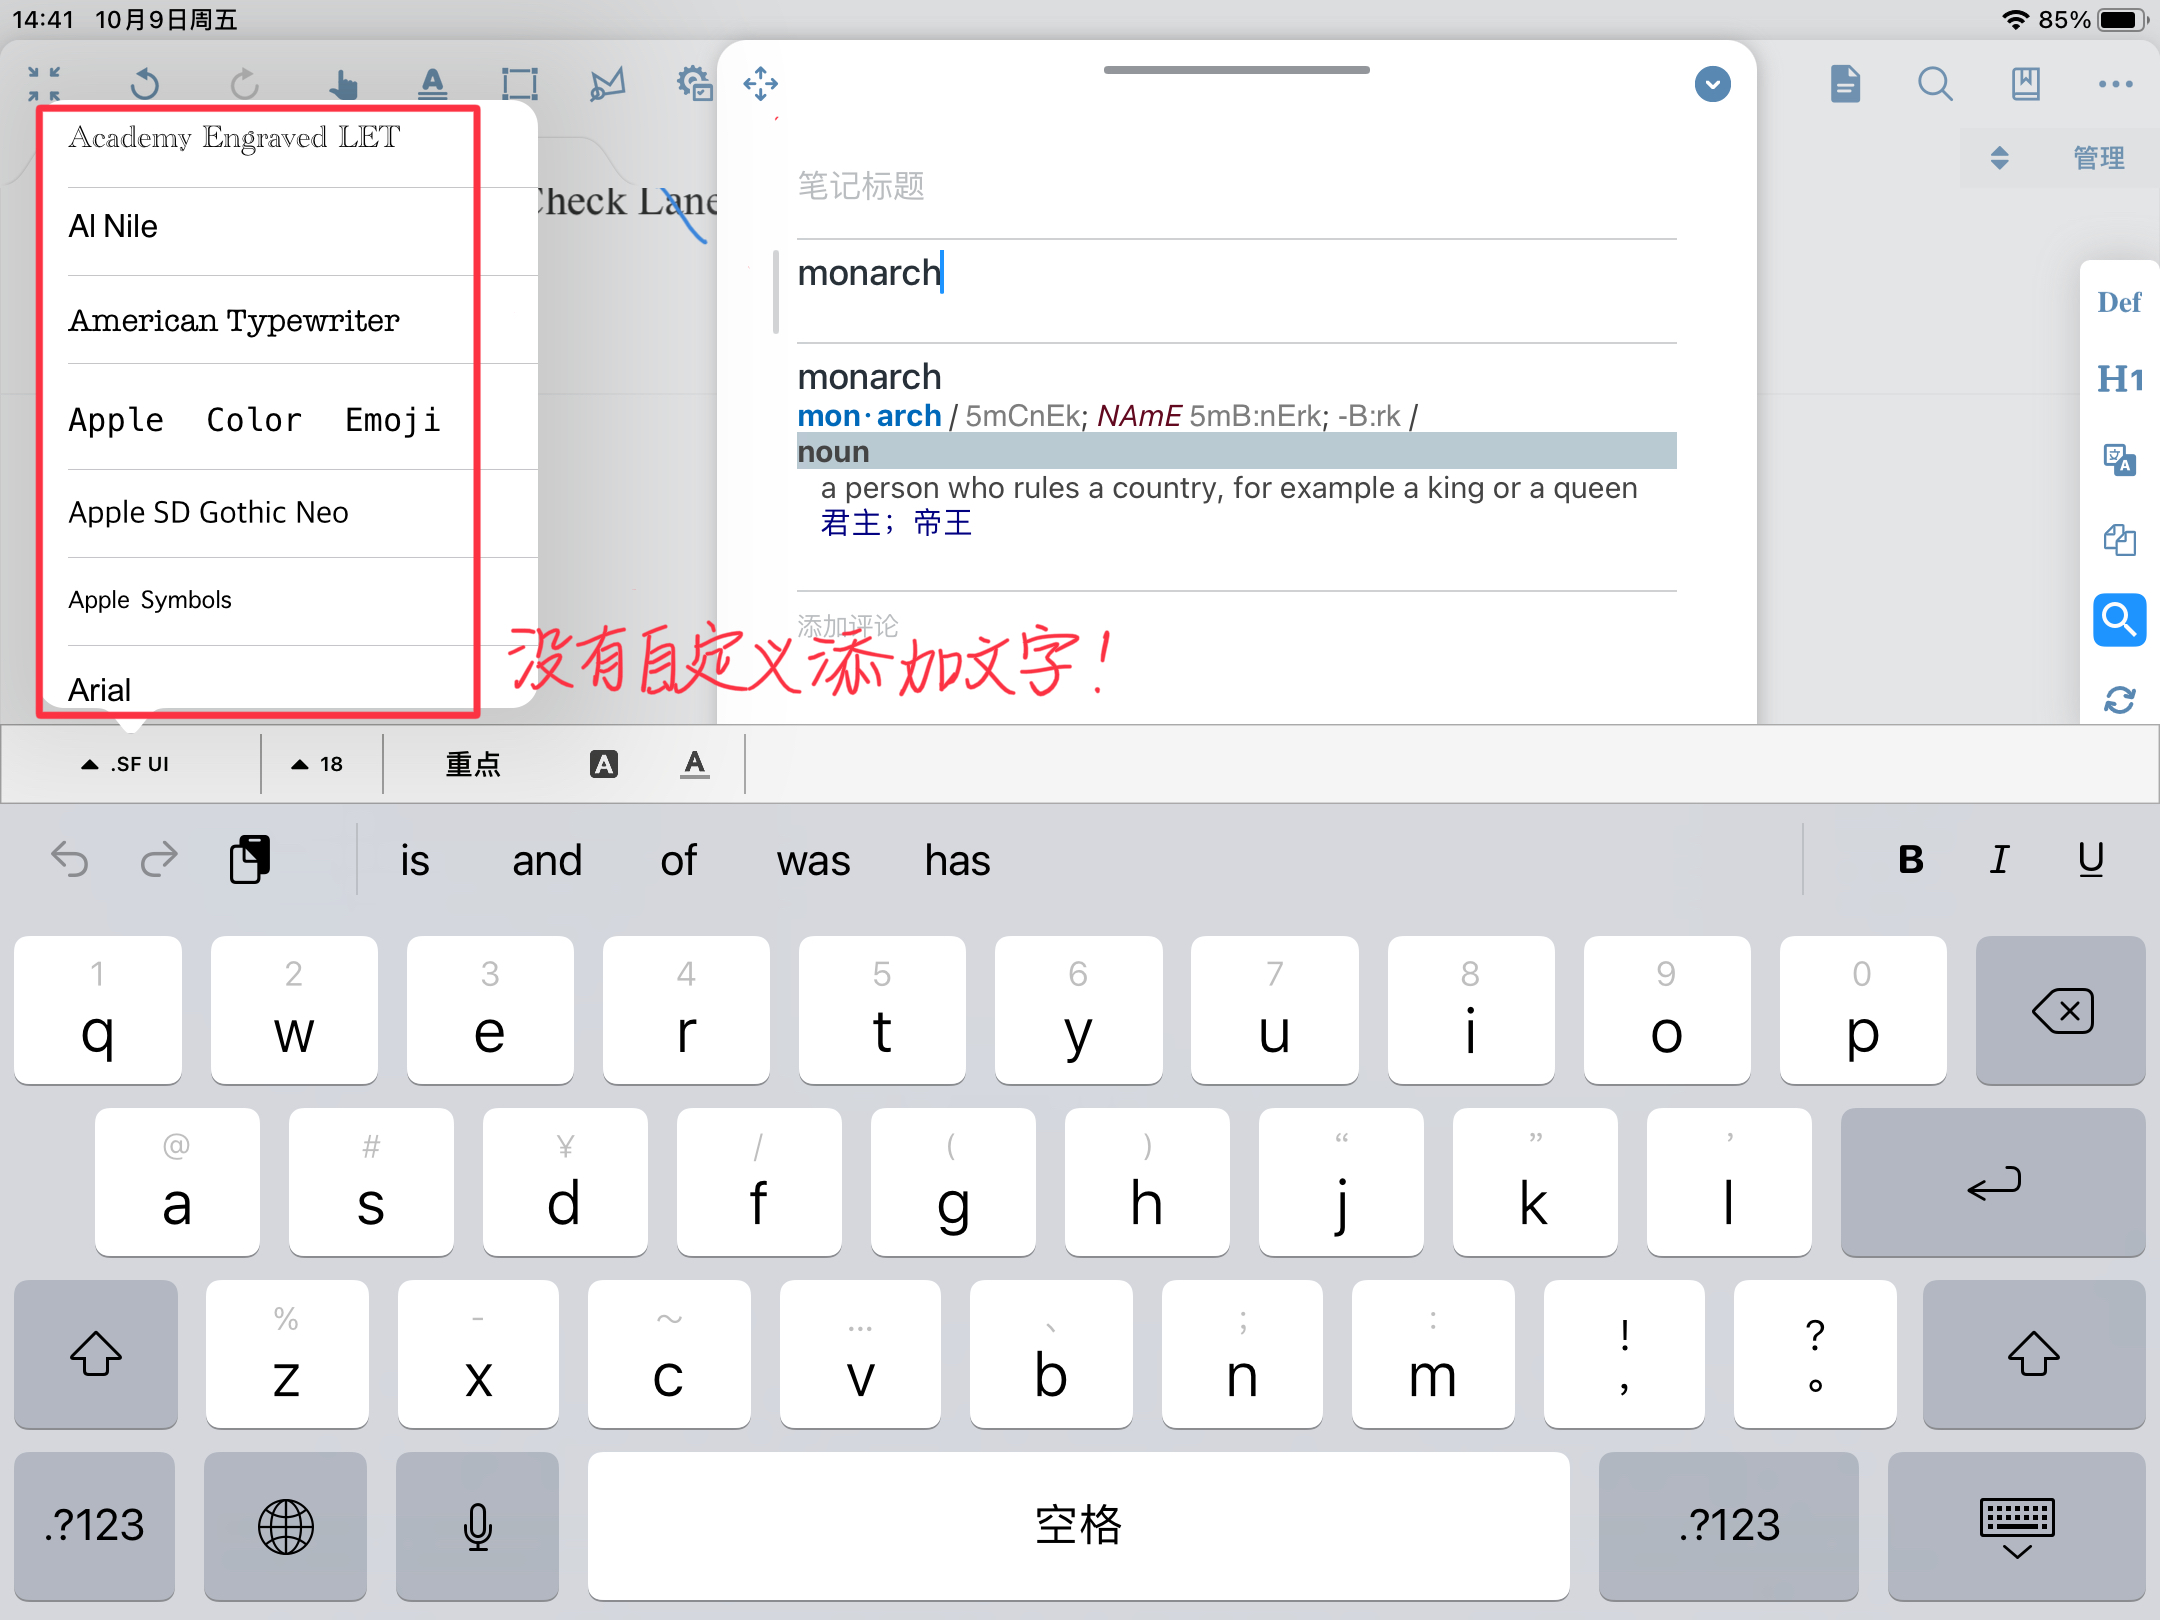Tap the translate icon in side panel
Image resolution: width=2160 pixels, height=1620 pixels.
pos(2119,460)
